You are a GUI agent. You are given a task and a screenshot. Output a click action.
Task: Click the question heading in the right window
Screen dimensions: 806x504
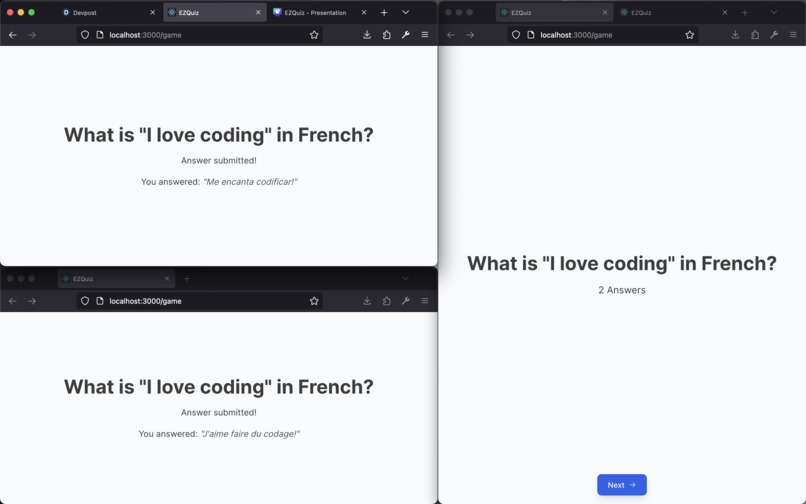pos(622,263)
